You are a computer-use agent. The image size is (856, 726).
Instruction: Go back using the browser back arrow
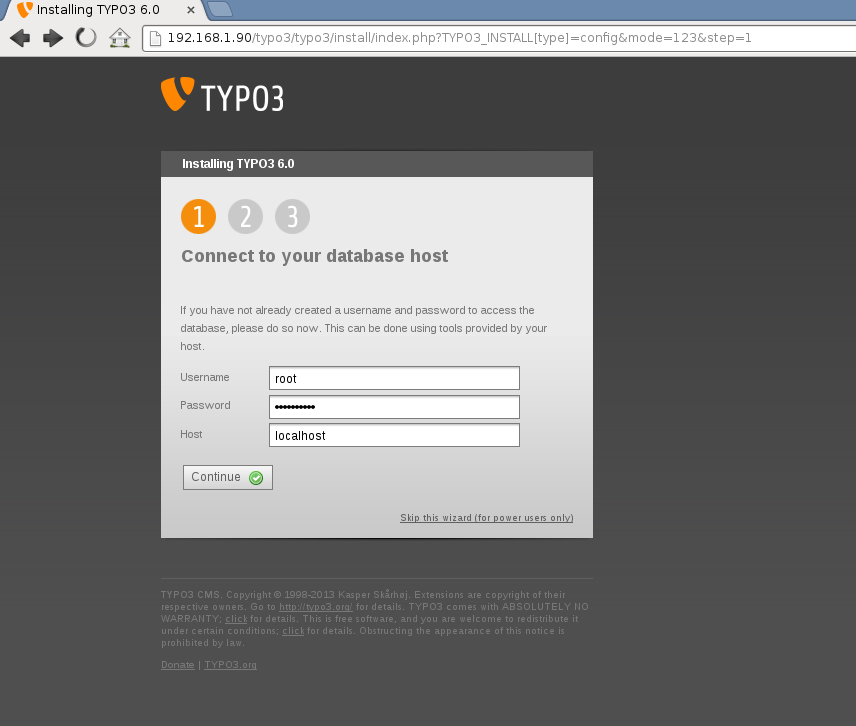point(20,39)
